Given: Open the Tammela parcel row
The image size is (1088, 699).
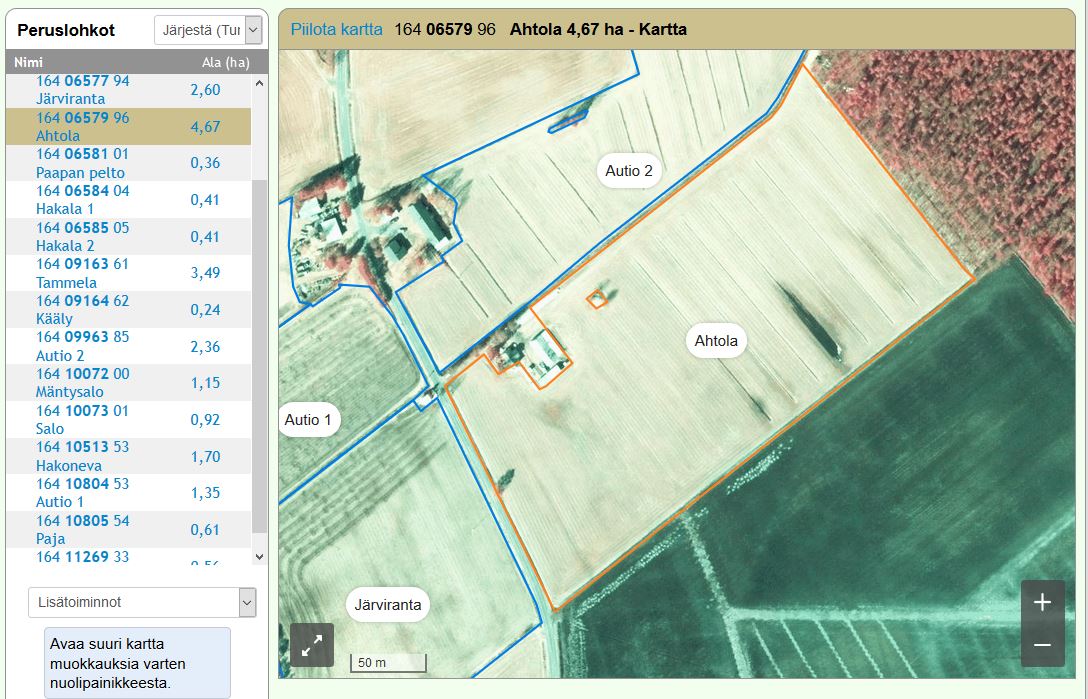Looking at the screenshot, I should pyautogui.click(x=82, y=273).
